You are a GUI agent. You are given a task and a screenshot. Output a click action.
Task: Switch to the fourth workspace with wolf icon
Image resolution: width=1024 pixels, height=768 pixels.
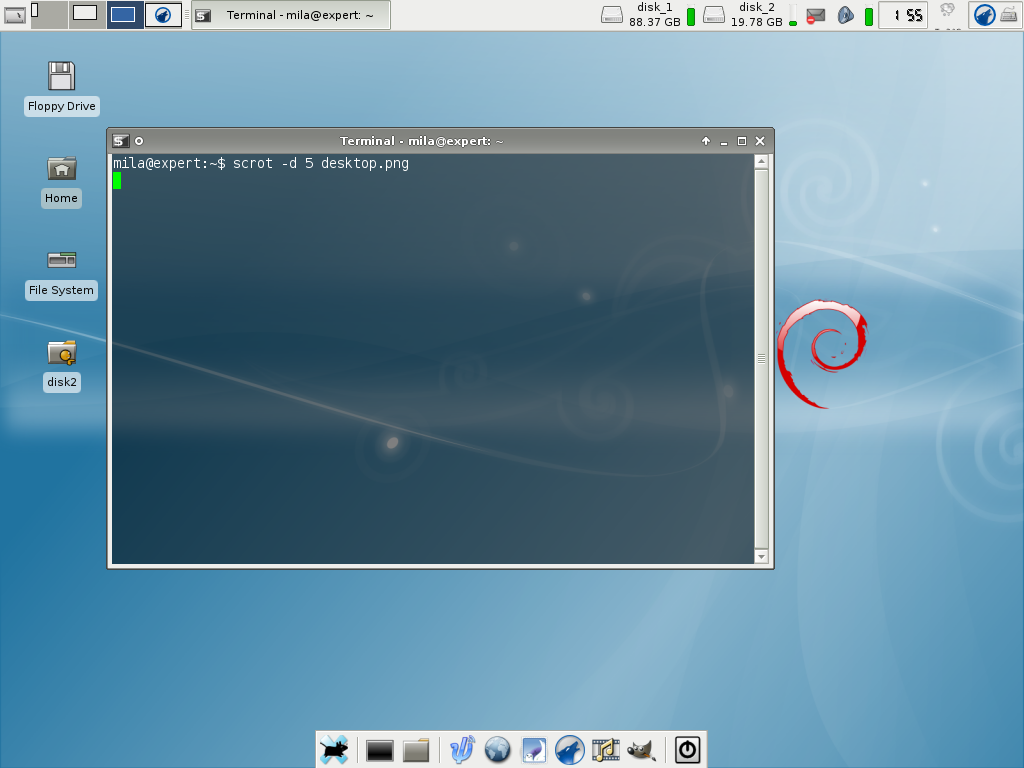coord(163,14)
